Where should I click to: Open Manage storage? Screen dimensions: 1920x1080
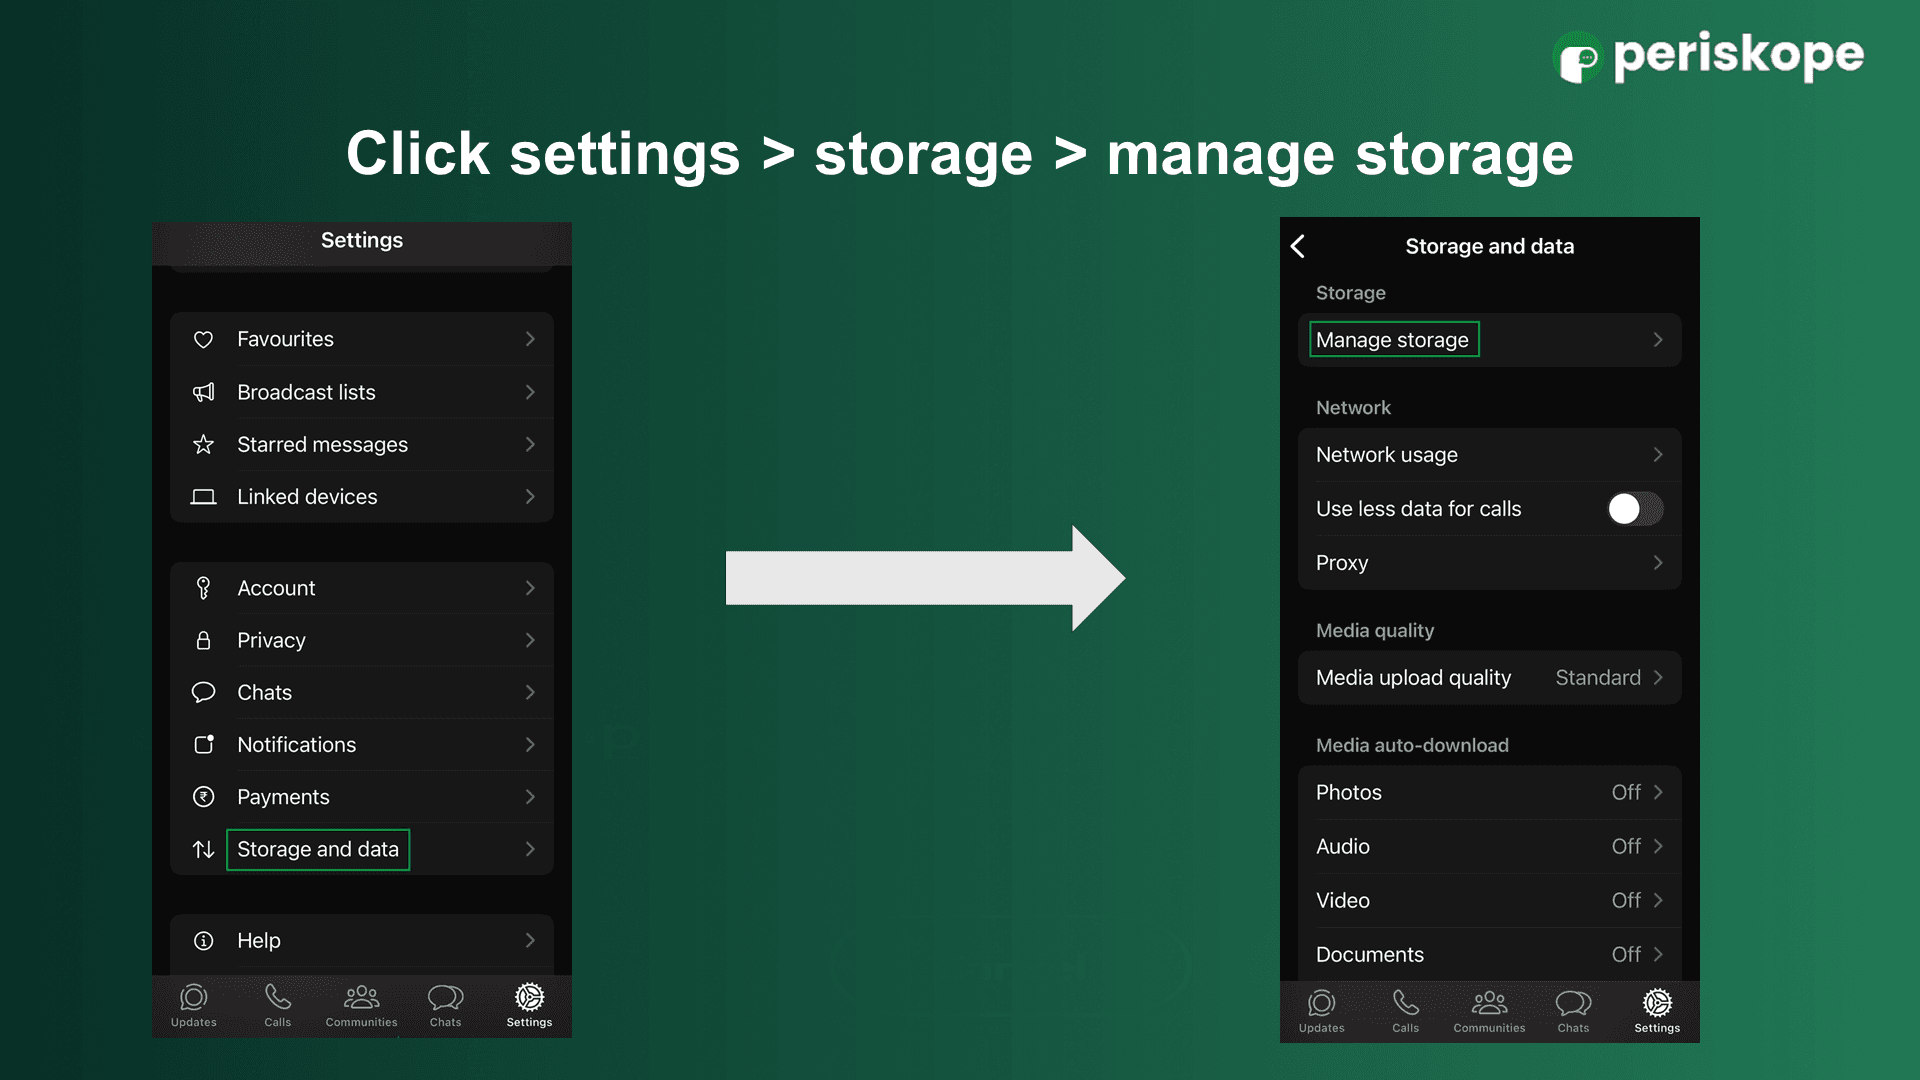(x=1392, y=340)
